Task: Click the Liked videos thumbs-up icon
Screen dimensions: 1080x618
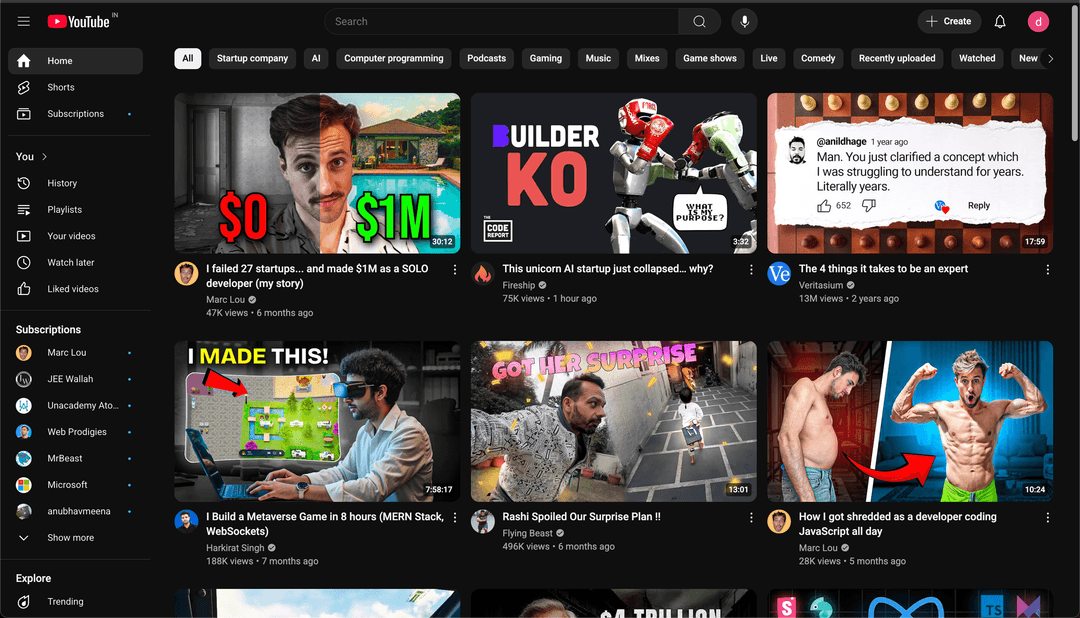Action: click(23, 289)
